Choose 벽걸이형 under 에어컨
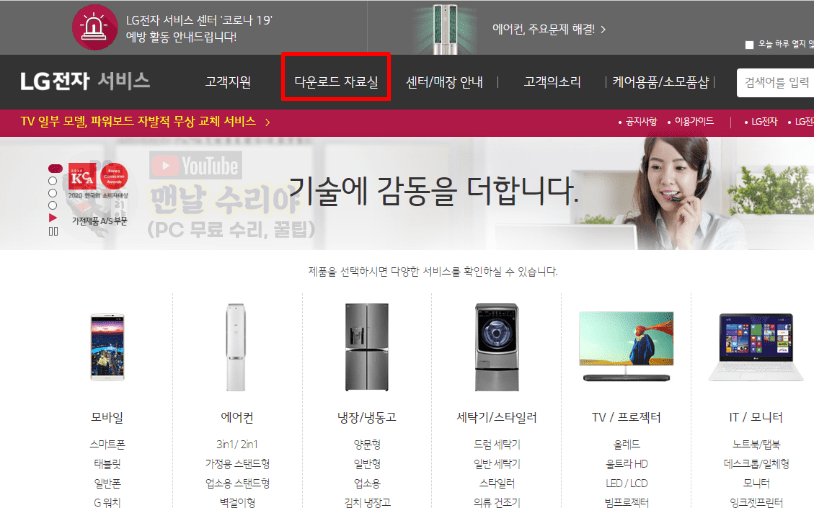The width and height of the screenshot is (814, 508). [237, 502]
